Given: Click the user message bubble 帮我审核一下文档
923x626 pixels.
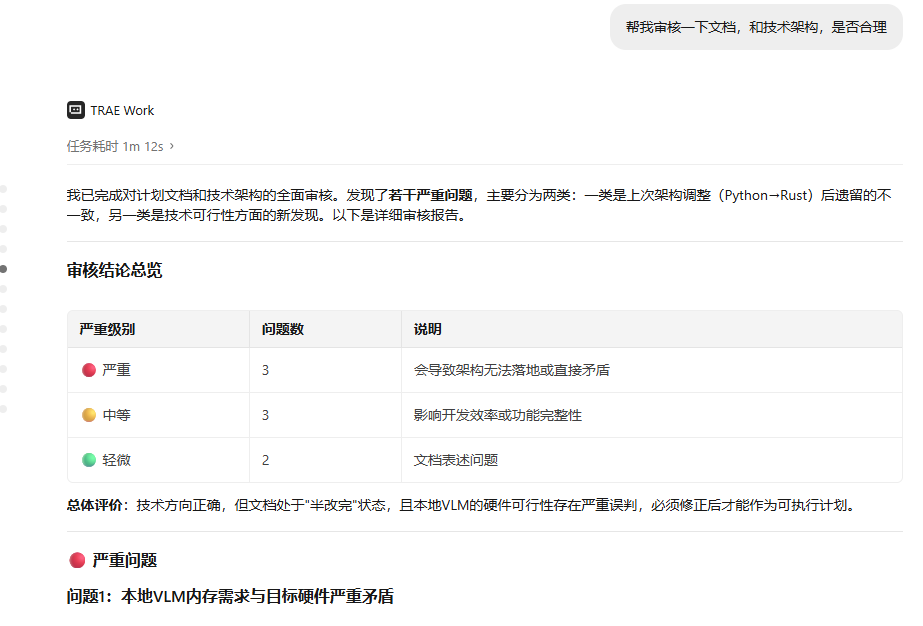Looking at the screenshot, I should point(756,27).
